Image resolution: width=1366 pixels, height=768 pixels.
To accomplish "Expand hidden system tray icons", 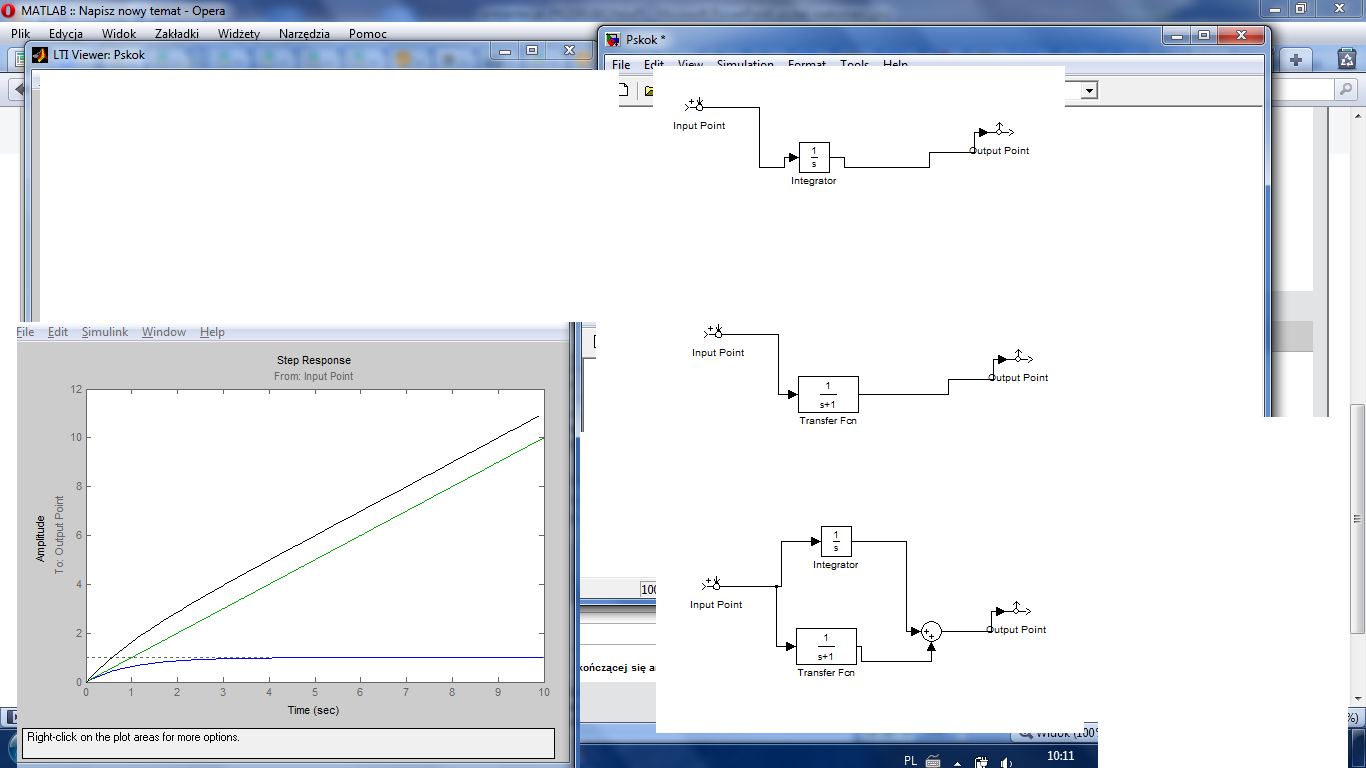I will [956, 763].
